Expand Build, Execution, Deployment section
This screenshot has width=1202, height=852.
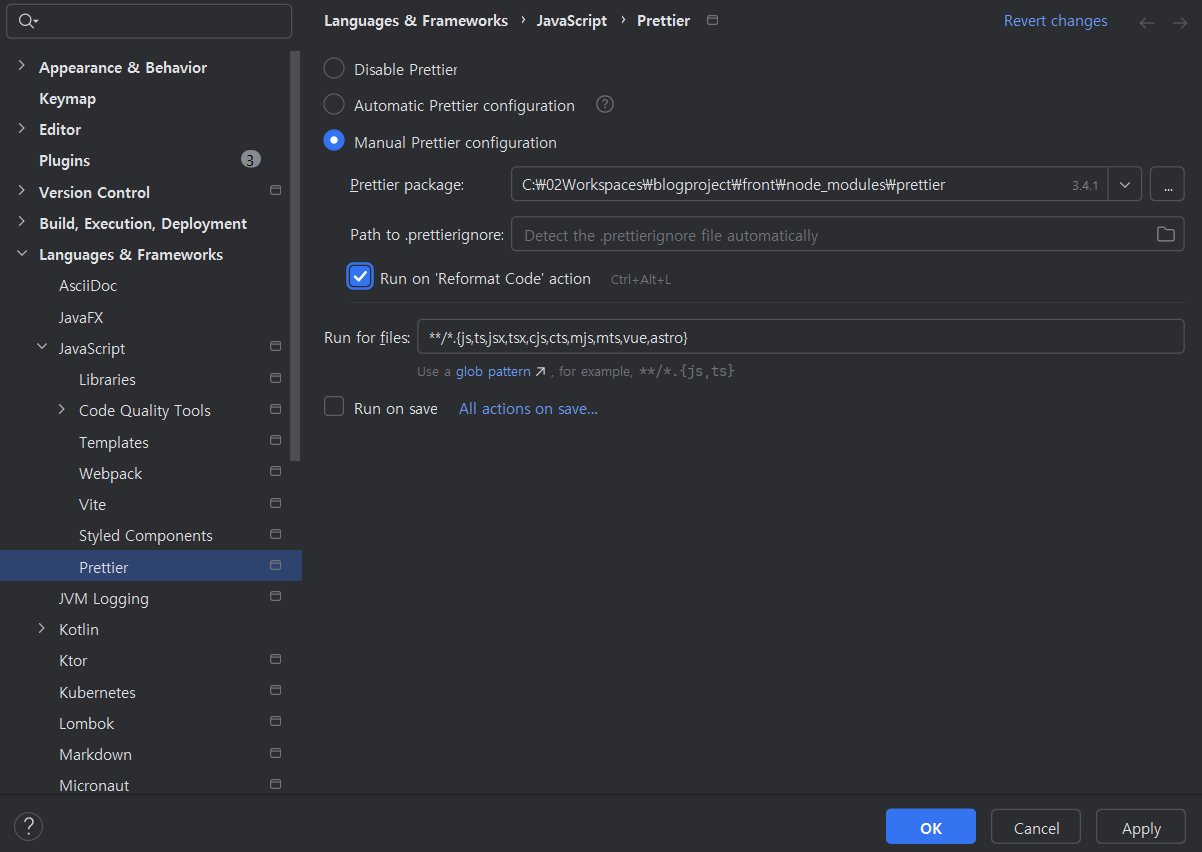click(22, 222)
